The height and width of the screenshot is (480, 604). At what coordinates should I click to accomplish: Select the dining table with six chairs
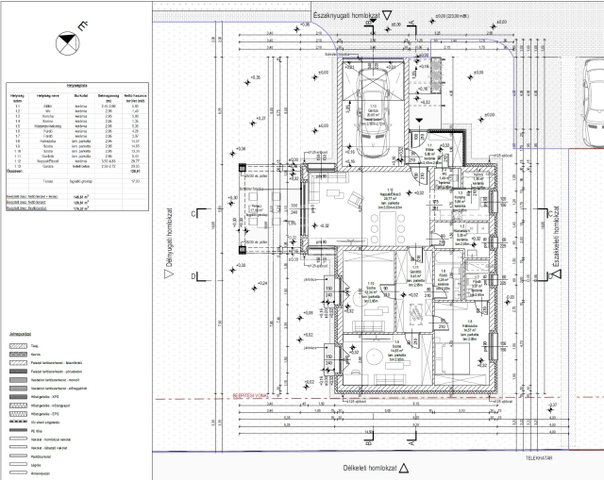(x=388, y=229)
